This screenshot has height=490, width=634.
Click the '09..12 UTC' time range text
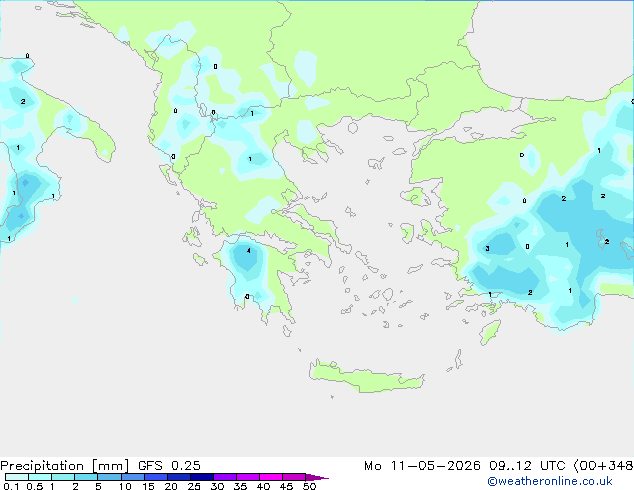(527, 466)
